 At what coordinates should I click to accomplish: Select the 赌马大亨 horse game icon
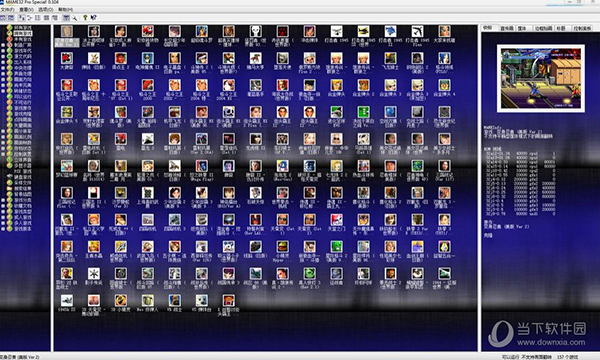(255, 58)
